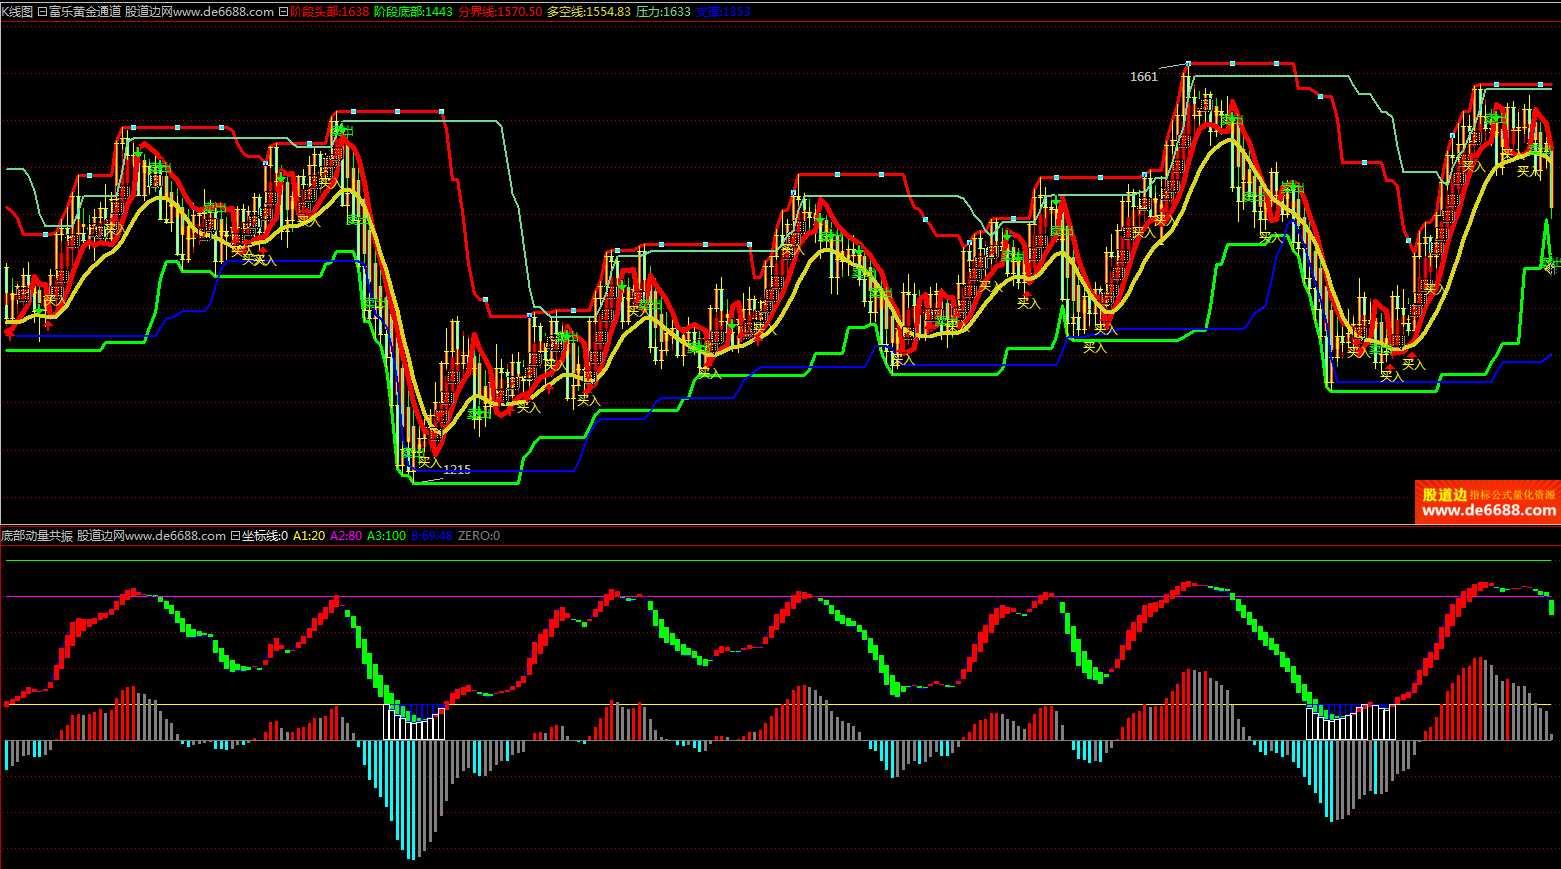Click the blue 支撑:1353 value
Image resolution: width=1561 pixels, height=869 pixels.
722,12
